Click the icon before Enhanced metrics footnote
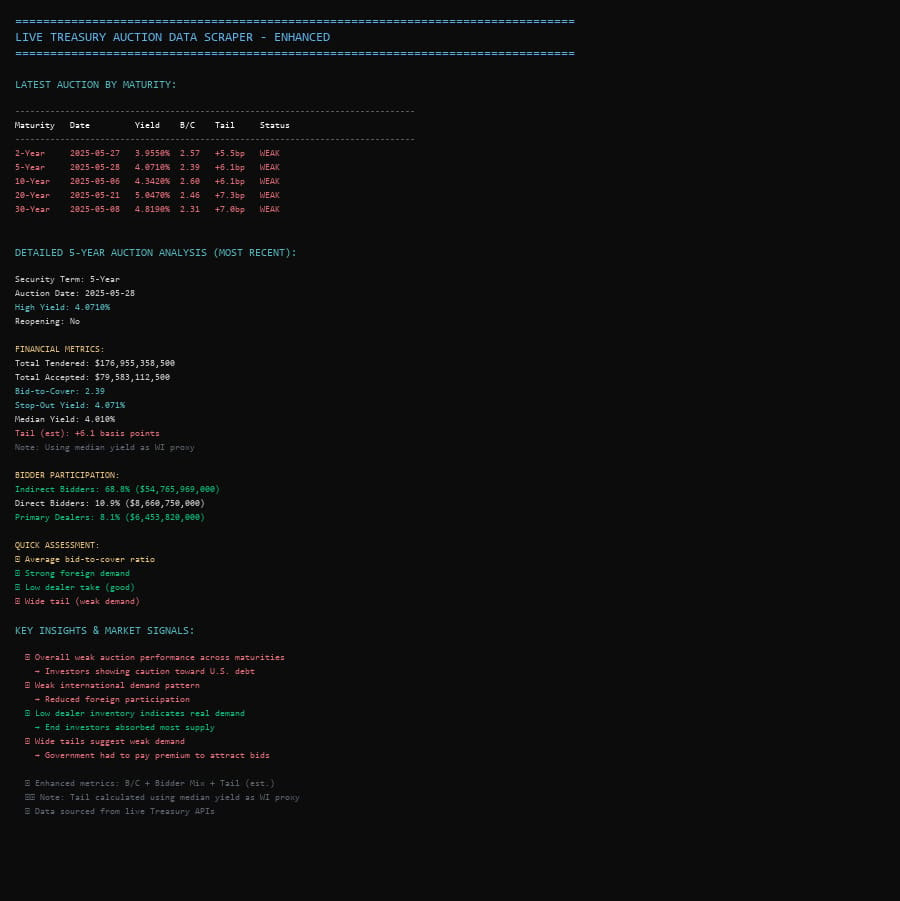The image size is (900, 901). [x=28, y=783]
